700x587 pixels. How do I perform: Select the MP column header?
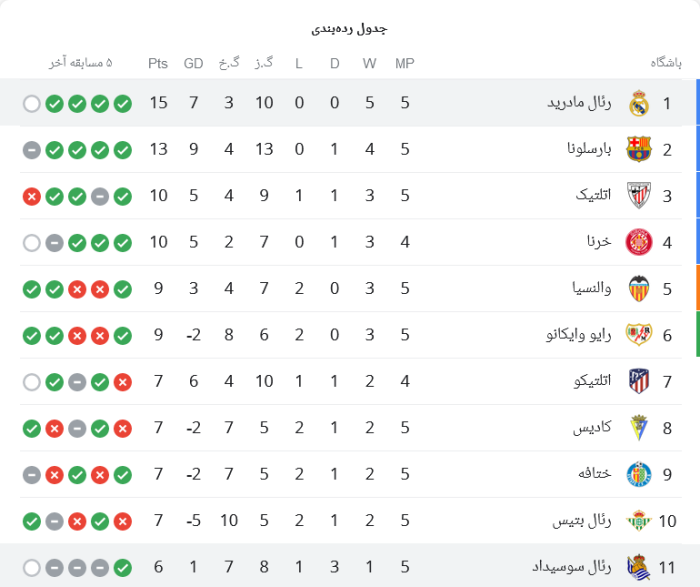pos(404,63)
